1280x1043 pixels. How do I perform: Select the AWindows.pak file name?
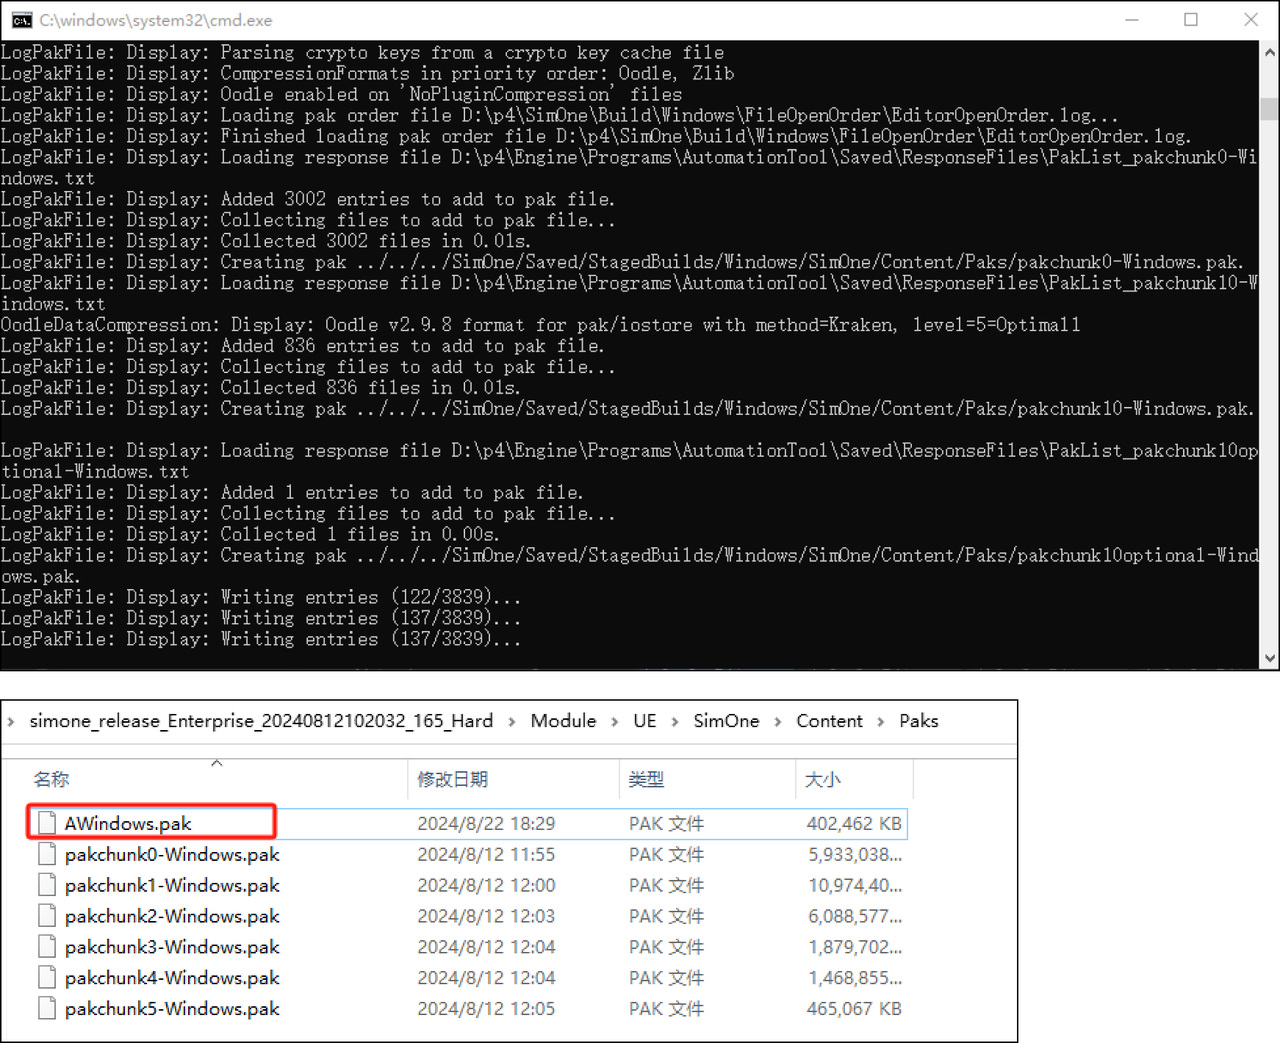128,823
